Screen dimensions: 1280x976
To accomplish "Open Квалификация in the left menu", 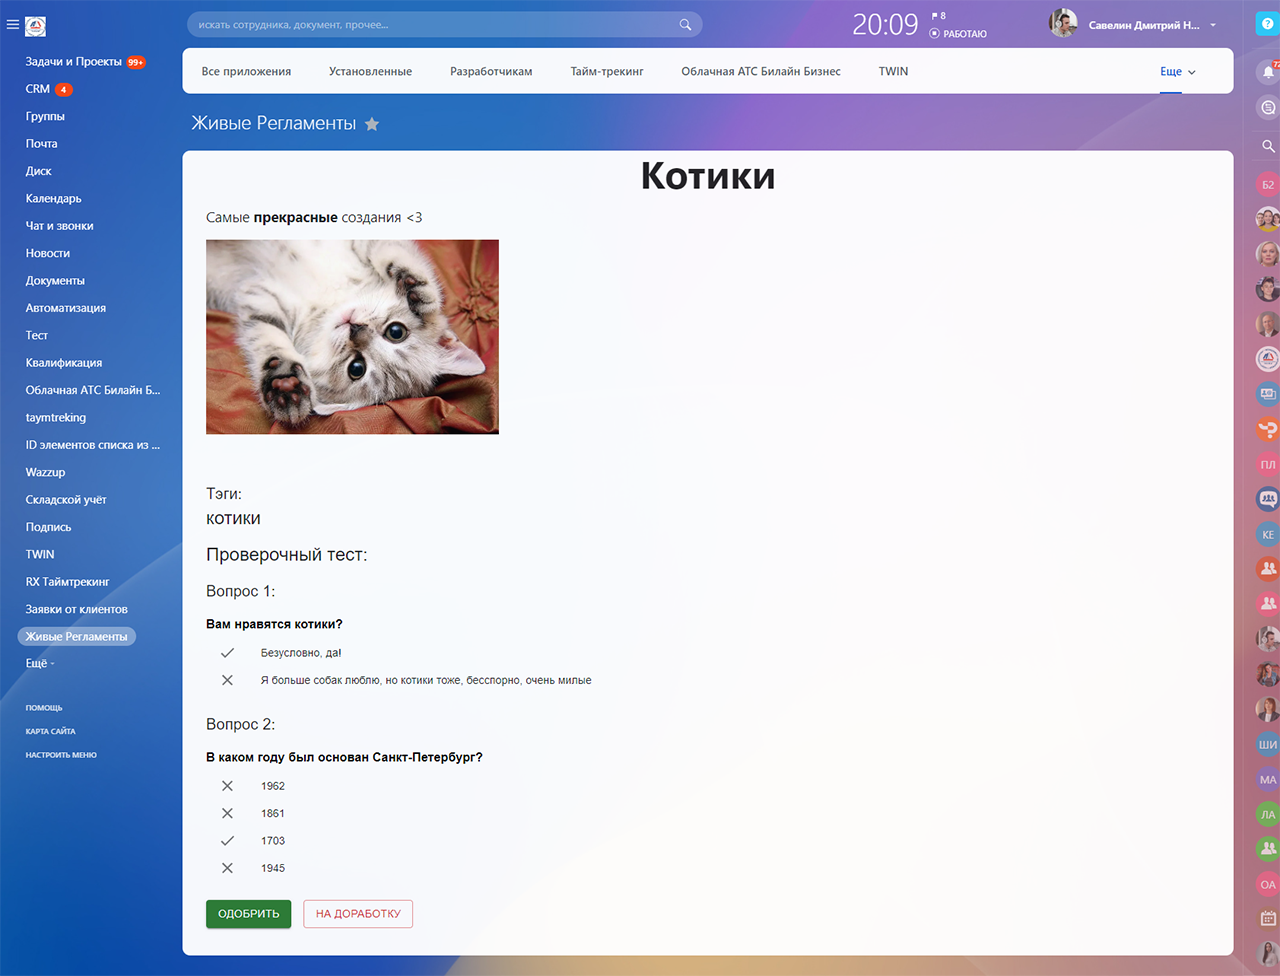I will pos(64,363).
